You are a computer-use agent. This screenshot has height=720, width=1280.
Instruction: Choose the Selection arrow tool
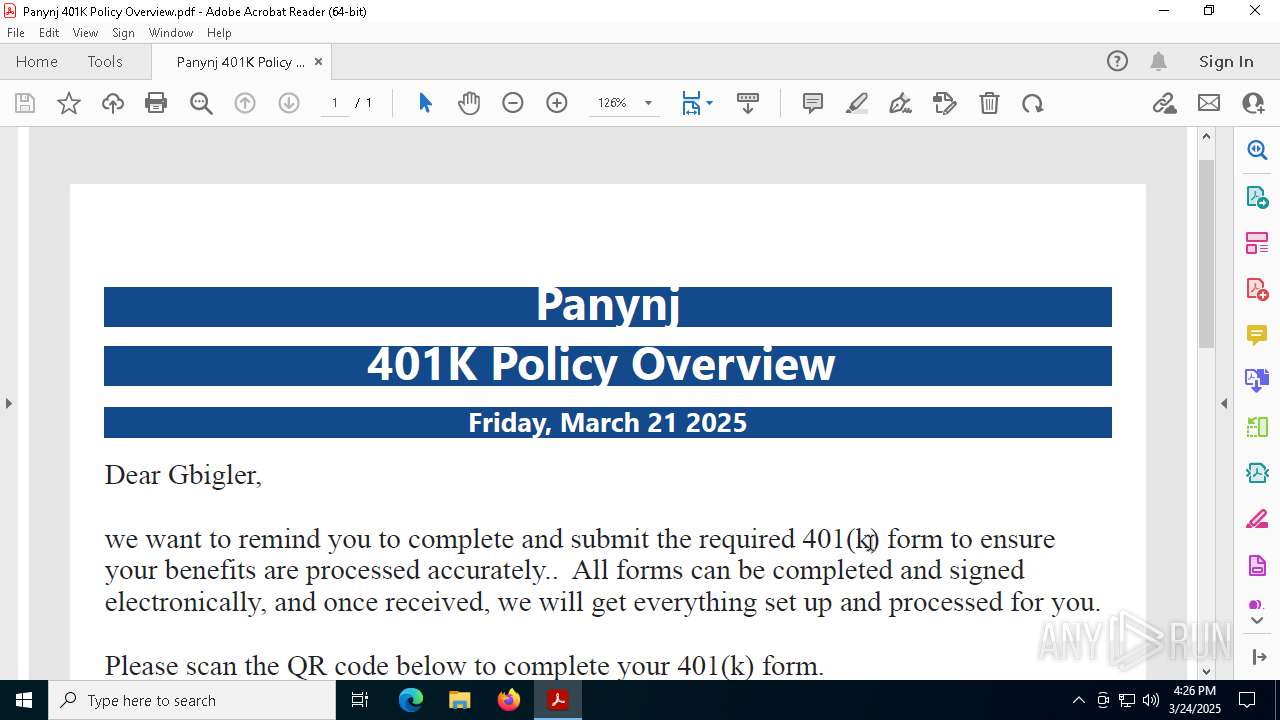425,103
